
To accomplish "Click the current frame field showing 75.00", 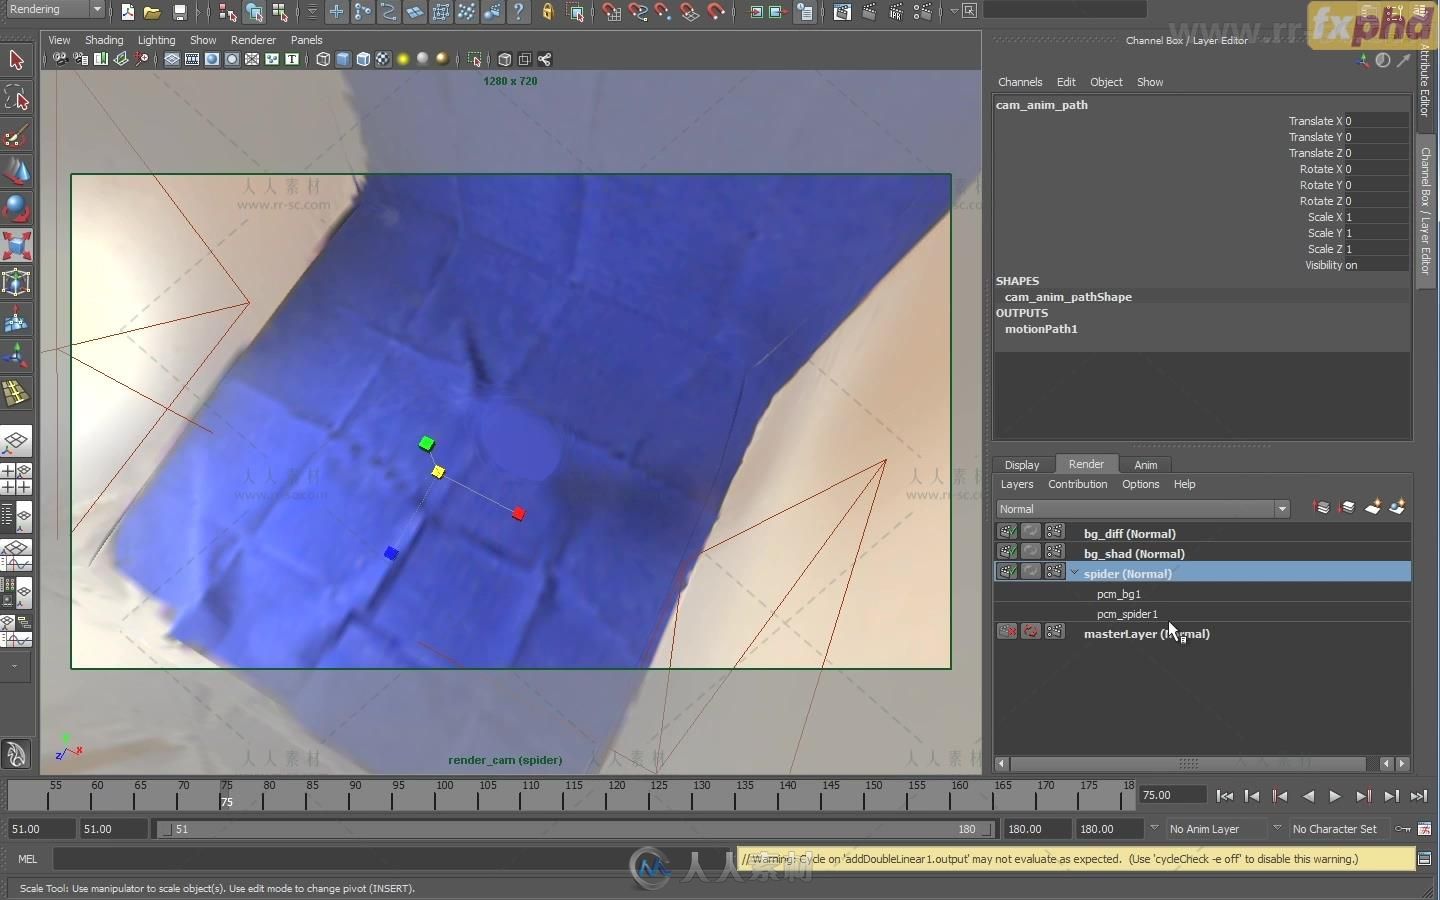I will (1172, 795).
